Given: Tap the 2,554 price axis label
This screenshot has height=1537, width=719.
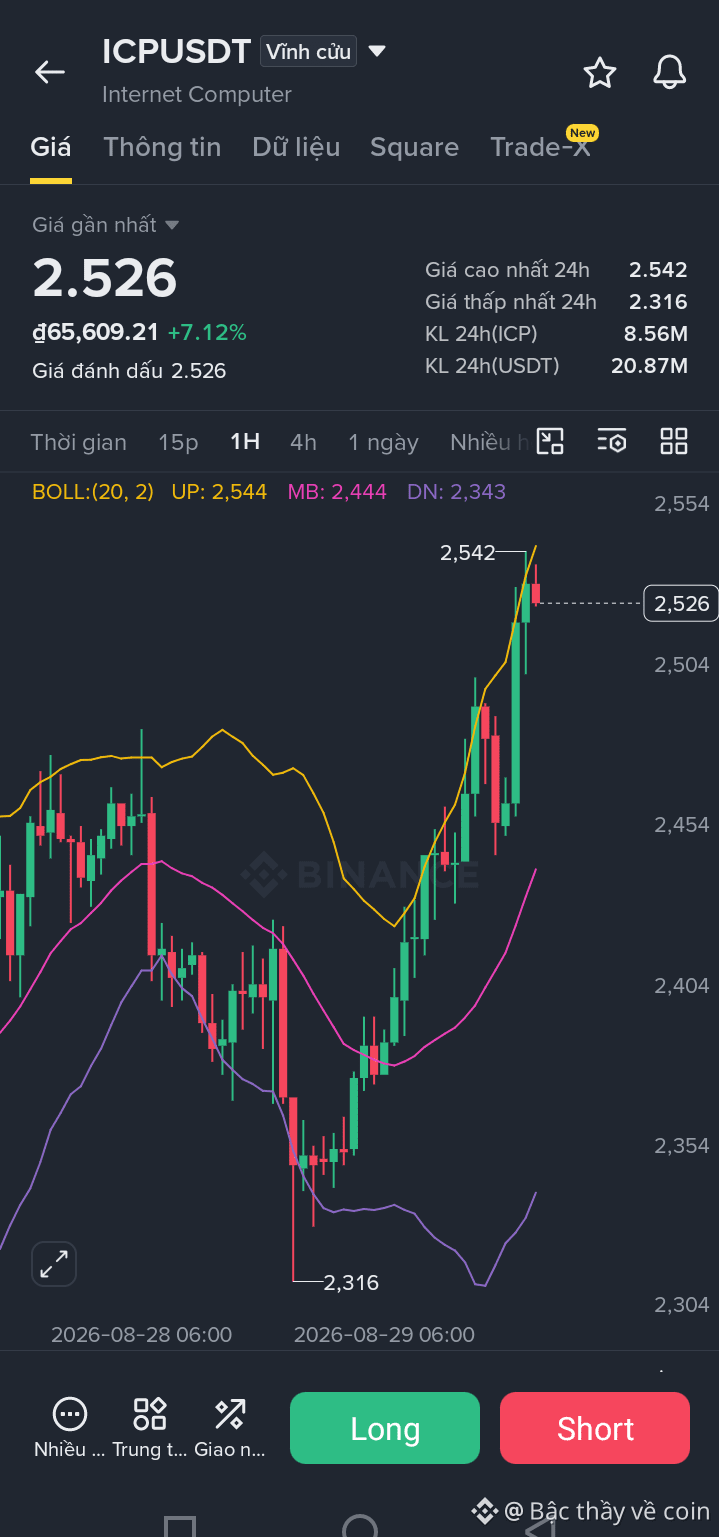Looking at the screenshot, I should (682, 504).
